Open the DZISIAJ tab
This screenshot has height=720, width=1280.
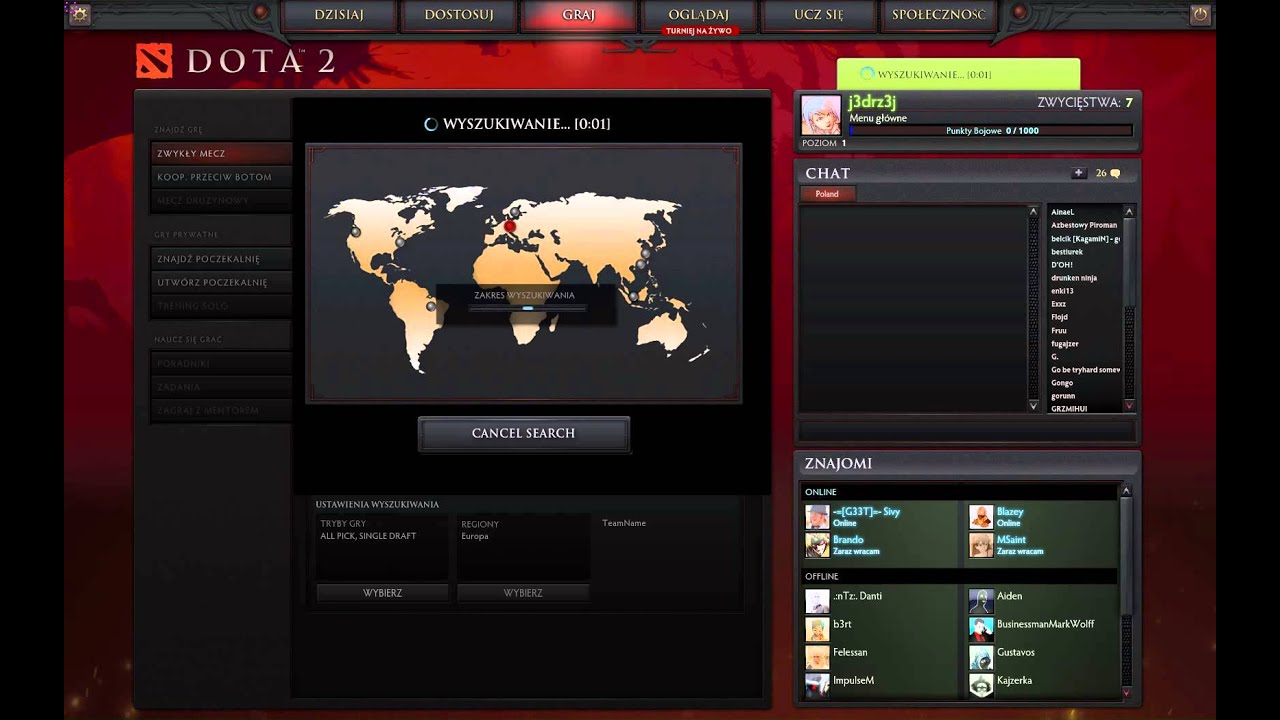[339, 15]
